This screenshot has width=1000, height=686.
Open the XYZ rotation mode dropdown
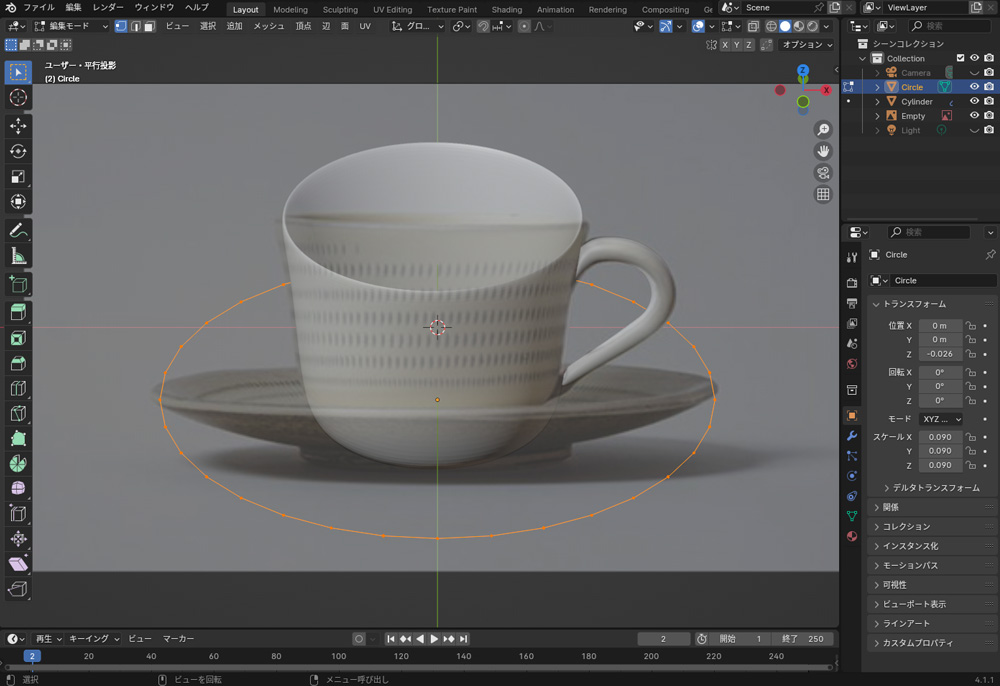click(x=940, y=419)
